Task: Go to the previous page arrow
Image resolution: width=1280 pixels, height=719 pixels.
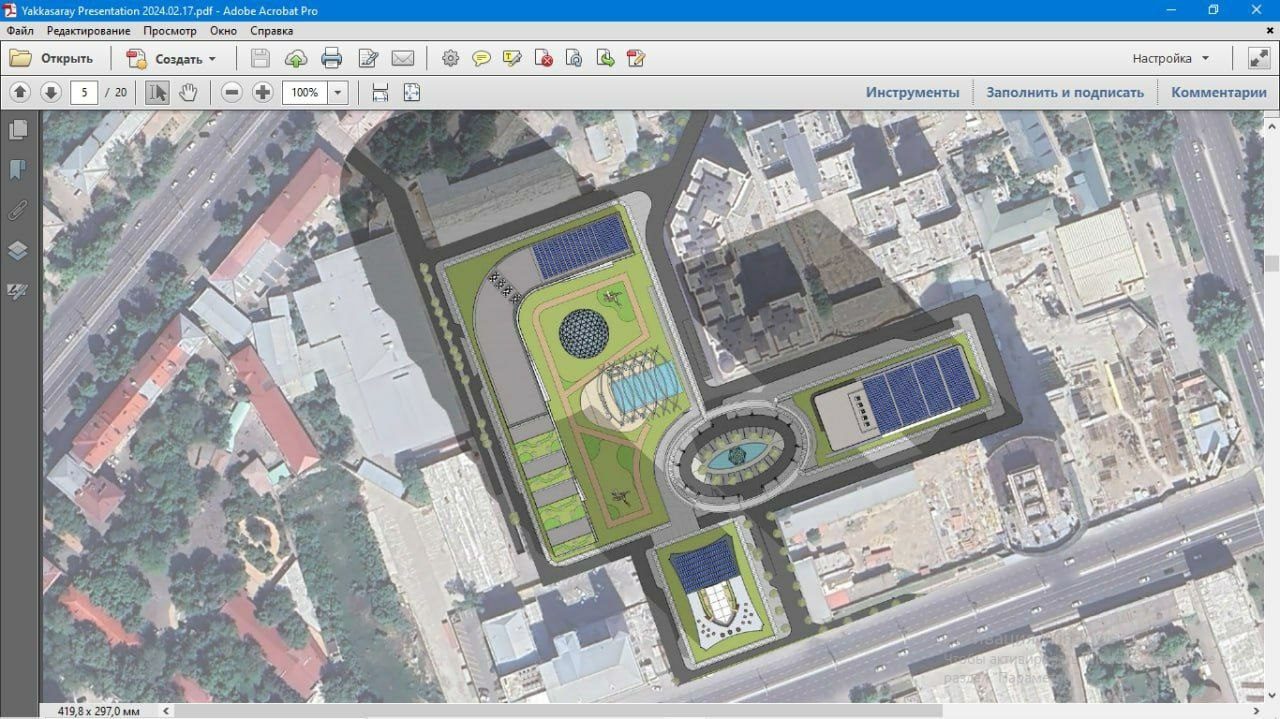Action: click(20, 92)
